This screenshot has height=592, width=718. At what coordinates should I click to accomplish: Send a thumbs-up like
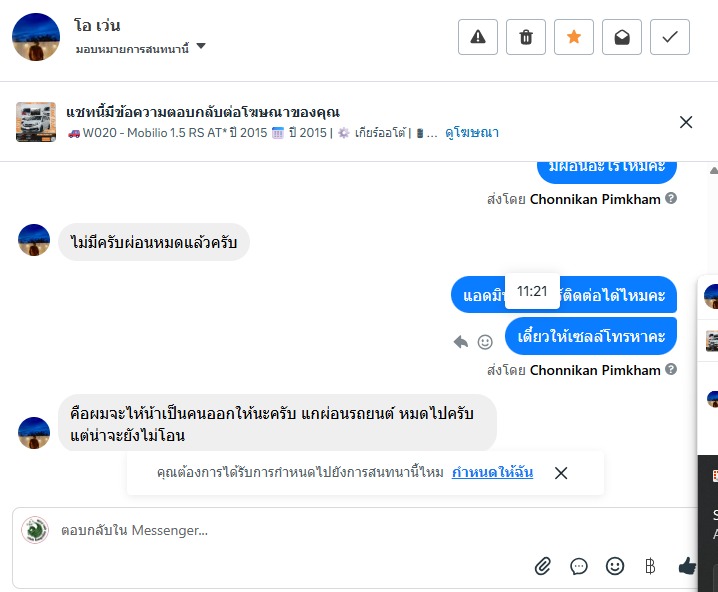[x=687, y=566]
